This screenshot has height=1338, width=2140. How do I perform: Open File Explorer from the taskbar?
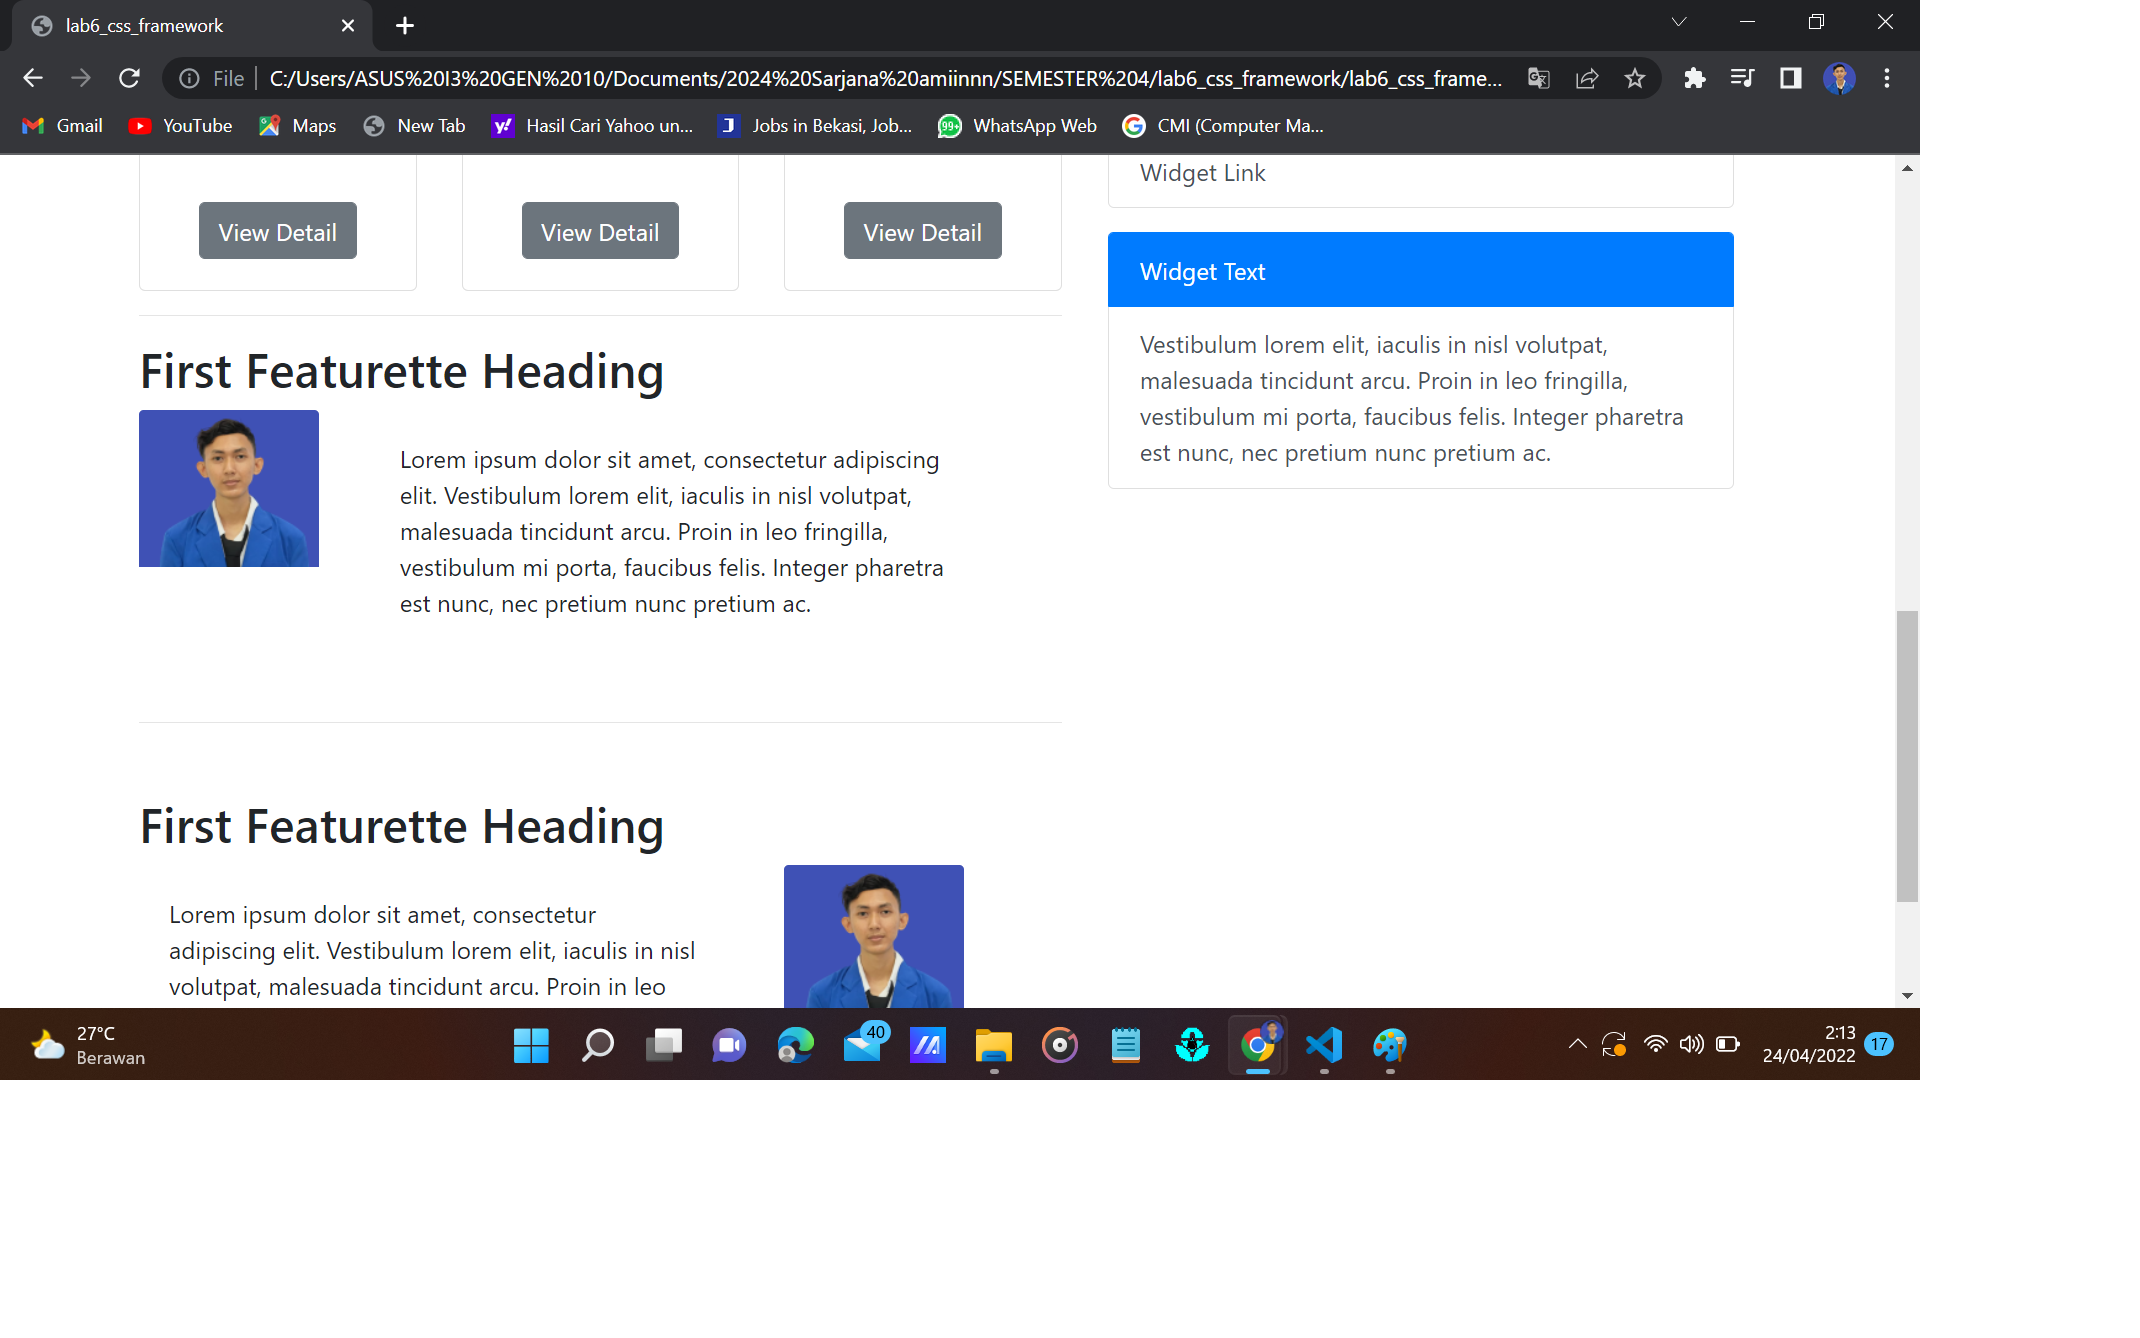coord(994,1045)
